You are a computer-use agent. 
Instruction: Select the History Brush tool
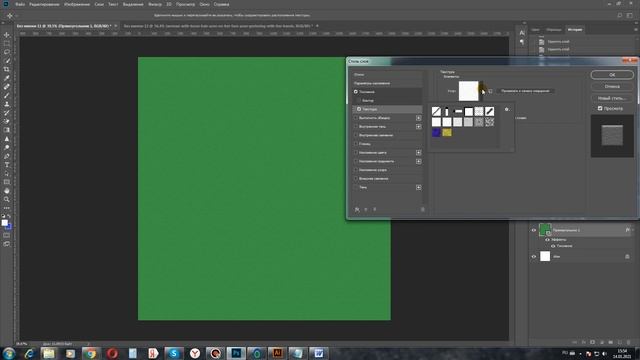click(7, 113)
